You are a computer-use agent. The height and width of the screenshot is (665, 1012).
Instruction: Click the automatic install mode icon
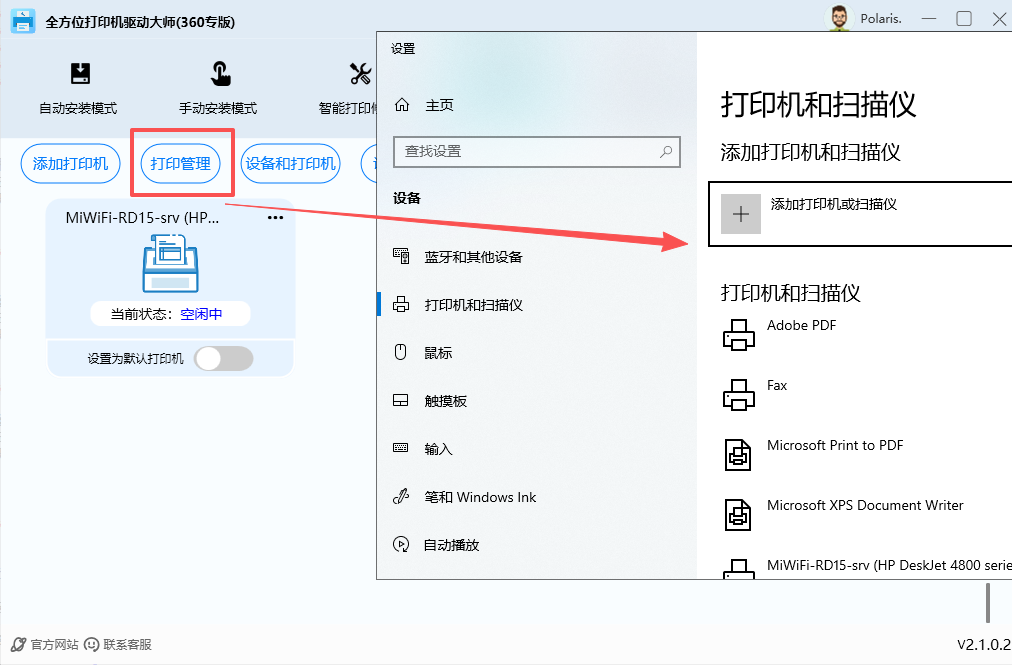point(79,74)
